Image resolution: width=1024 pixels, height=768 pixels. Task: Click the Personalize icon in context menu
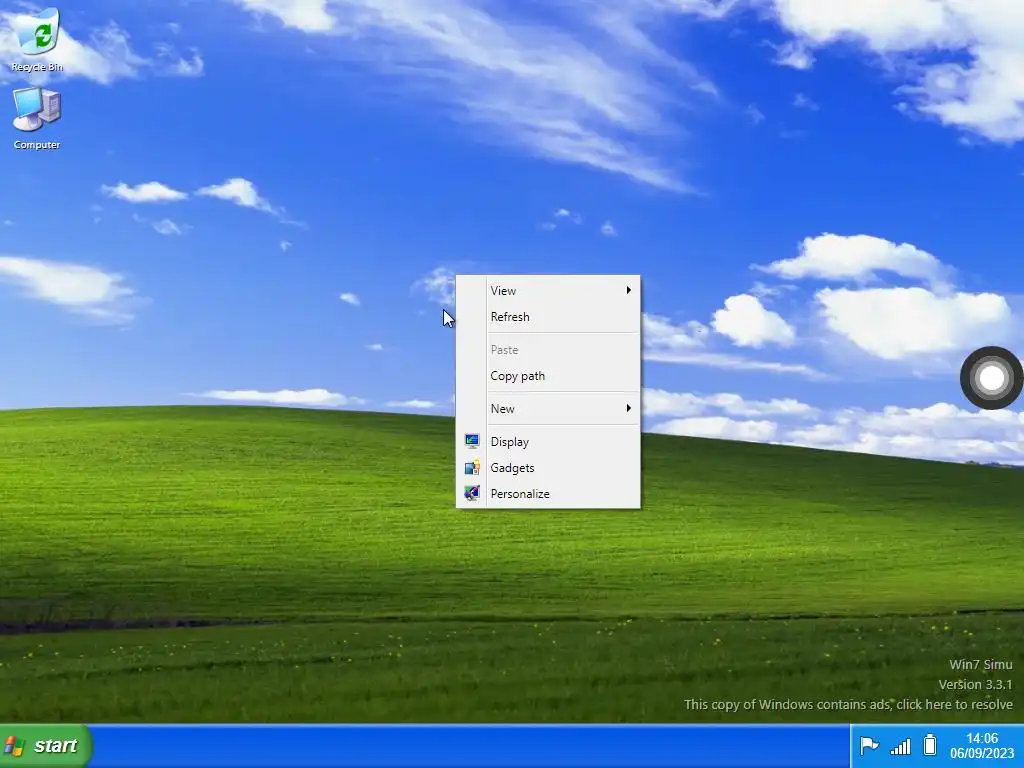click(472, 494)
